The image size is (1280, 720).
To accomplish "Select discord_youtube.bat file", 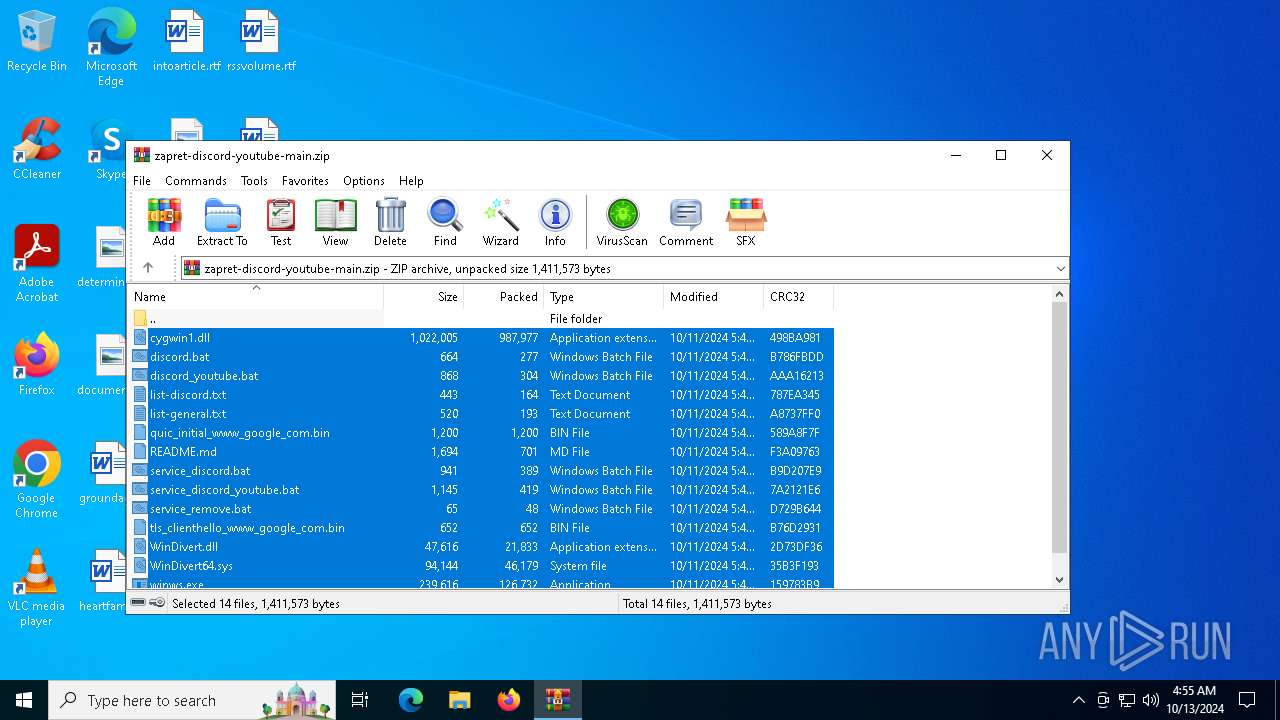I will click(480, 376).
